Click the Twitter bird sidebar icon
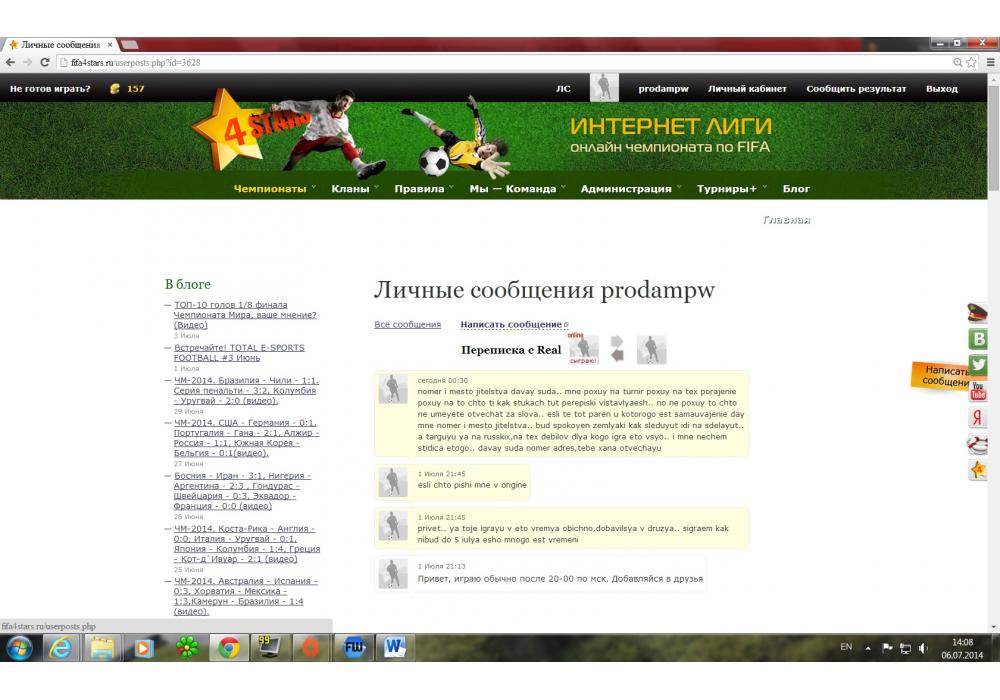This screenshot has height=700, width=1000. [979, 365]
